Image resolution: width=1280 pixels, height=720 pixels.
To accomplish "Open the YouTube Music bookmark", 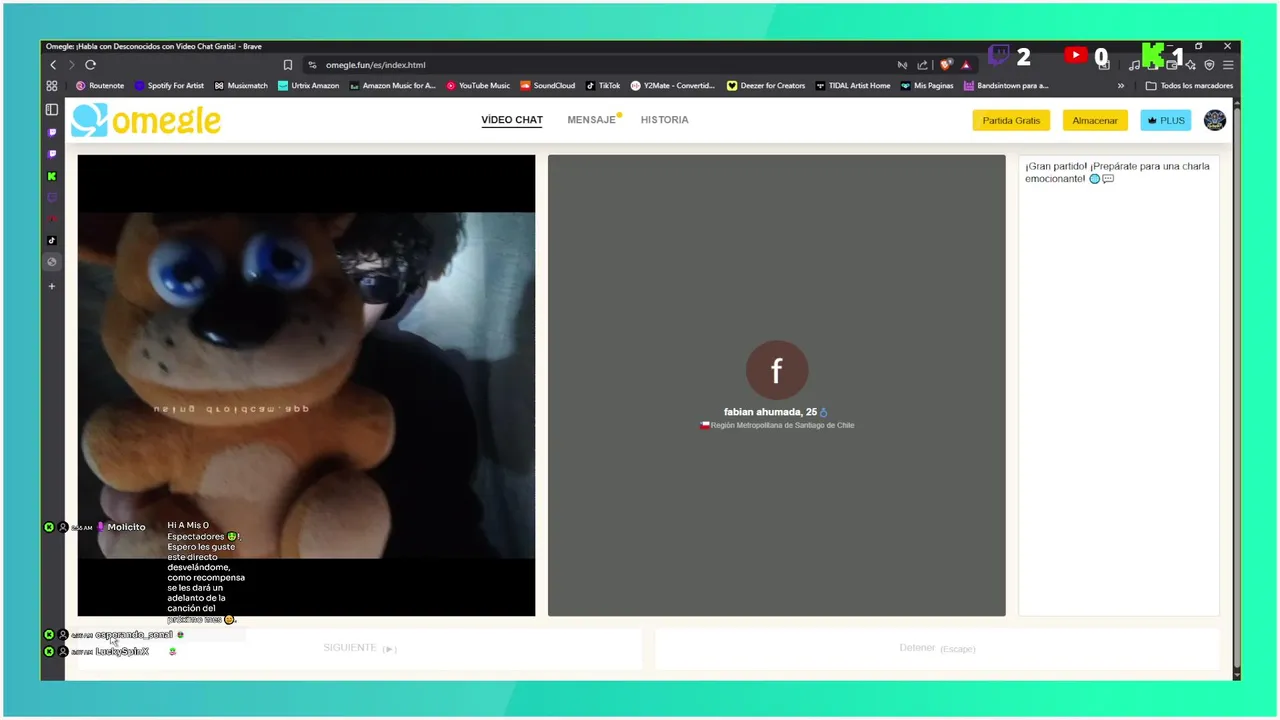I will 478,86.
